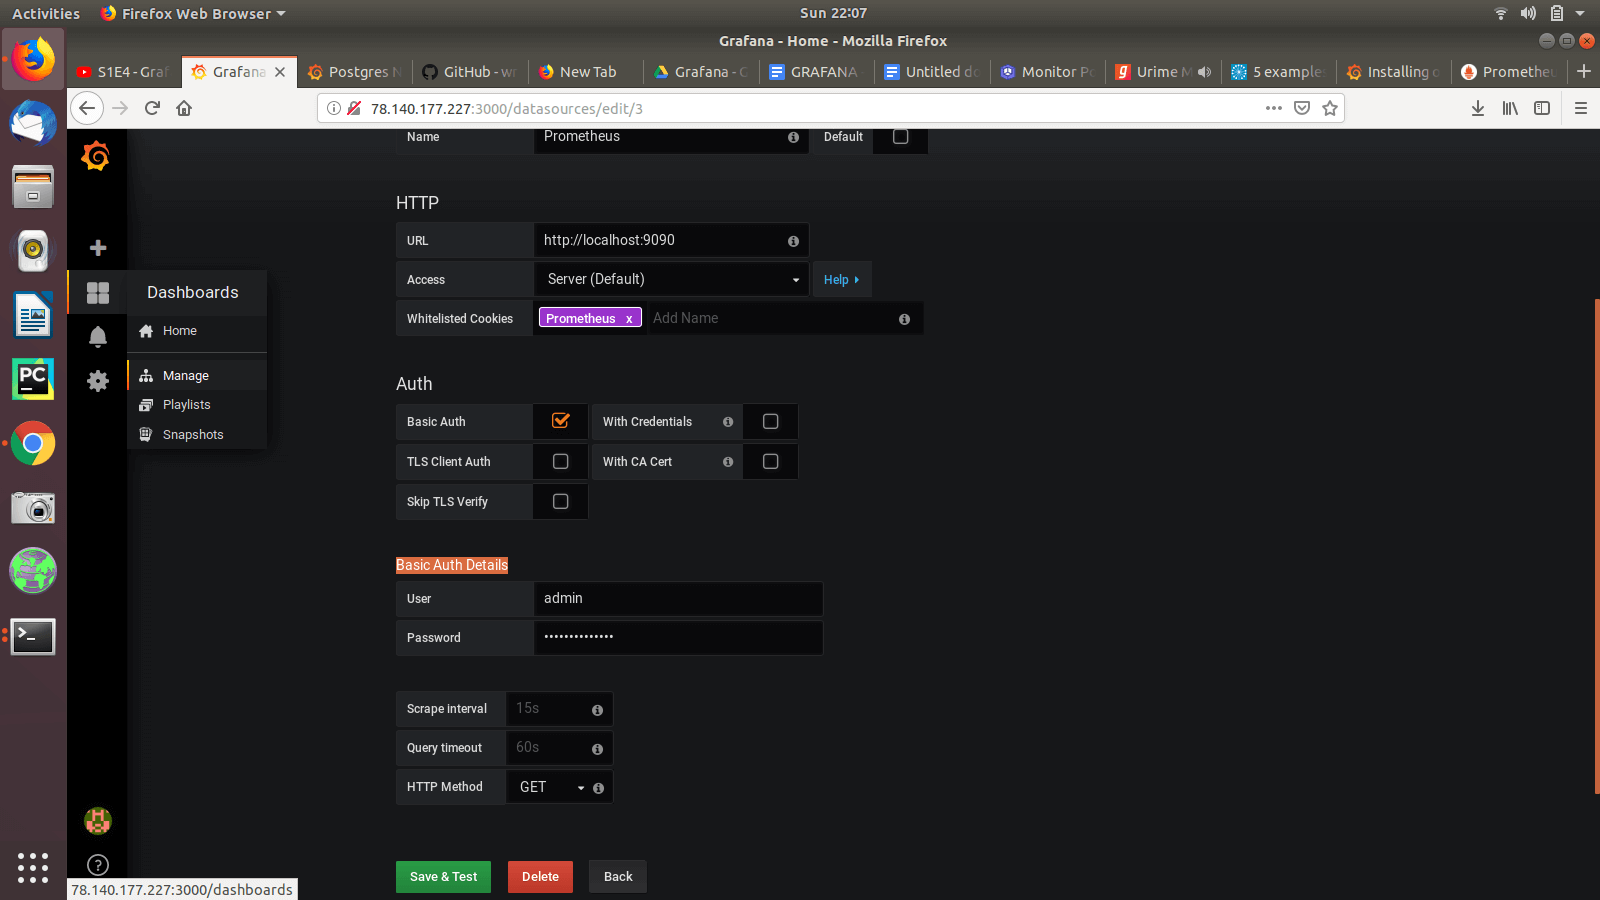Open the Access Server (Default) dropdown
The height and width of the screenshot is (900, 1600).
point(671,280)
